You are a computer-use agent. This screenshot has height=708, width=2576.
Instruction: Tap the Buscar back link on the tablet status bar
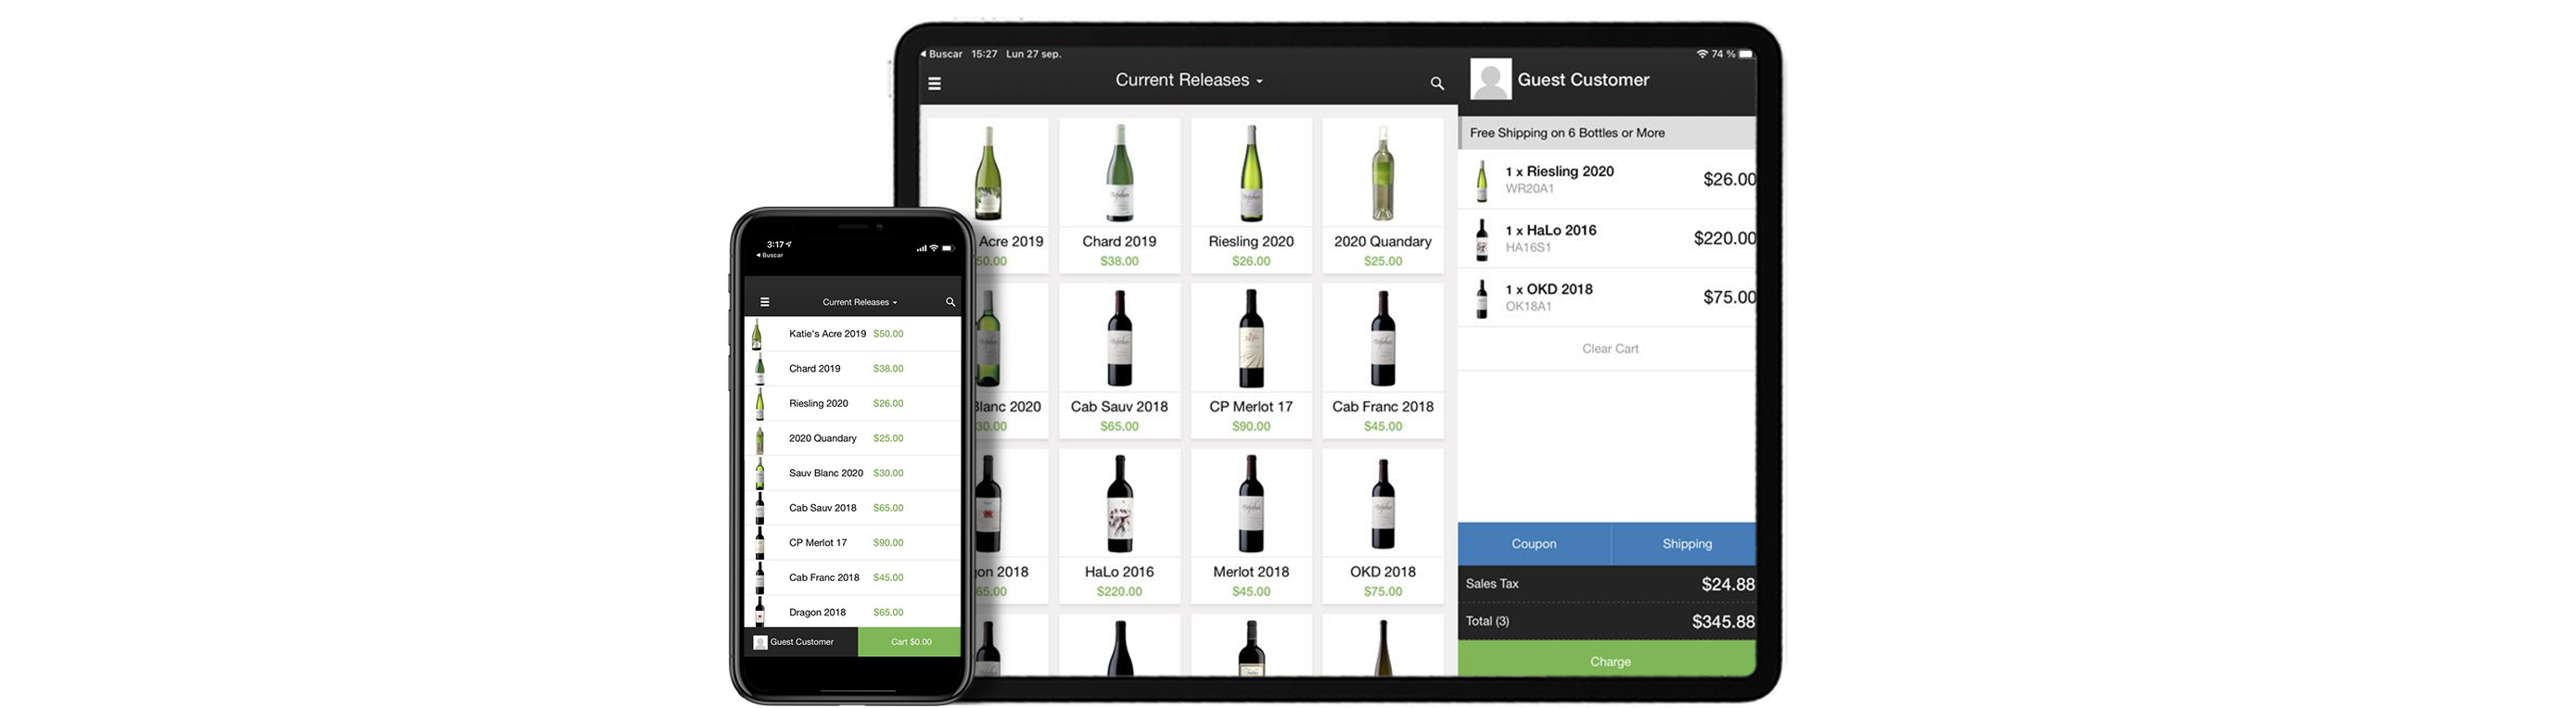[941, 54]
